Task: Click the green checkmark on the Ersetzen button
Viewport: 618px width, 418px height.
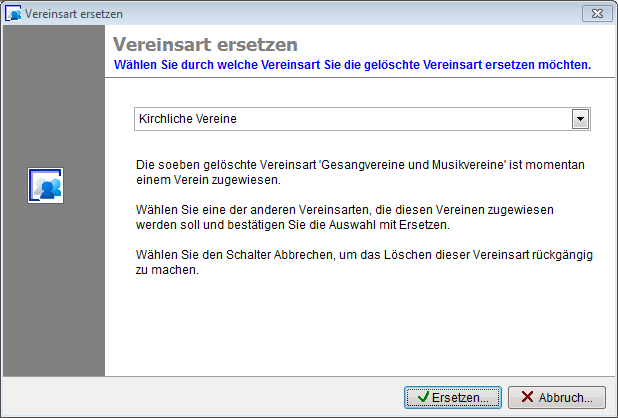Action: click(424, 397)
